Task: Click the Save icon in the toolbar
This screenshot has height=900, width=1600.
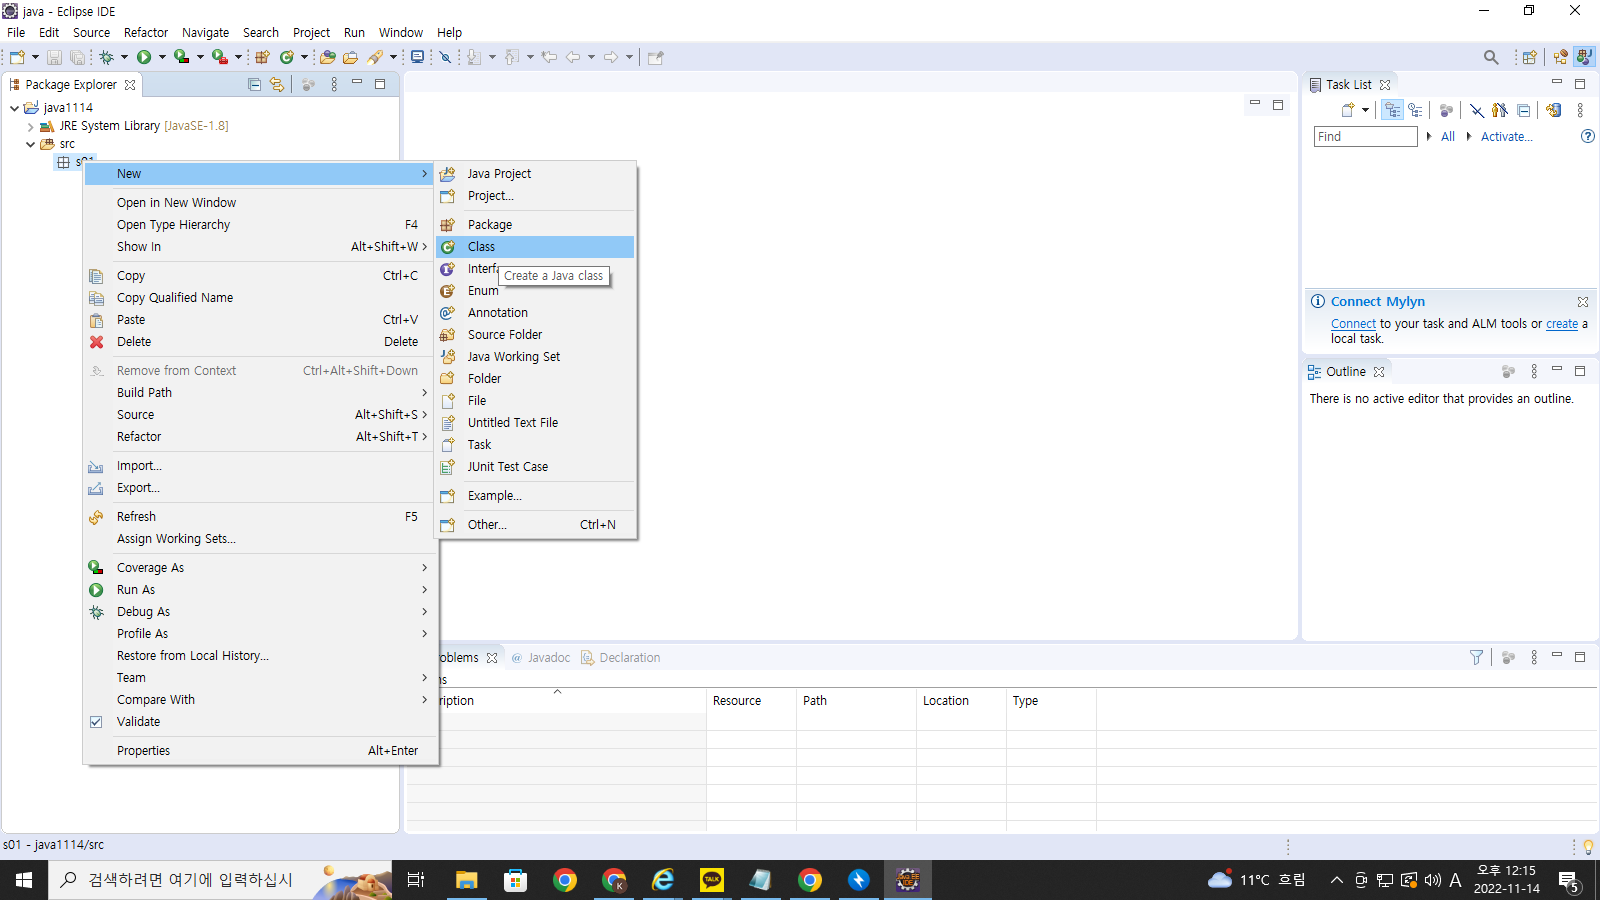Action: click(55, 58)
